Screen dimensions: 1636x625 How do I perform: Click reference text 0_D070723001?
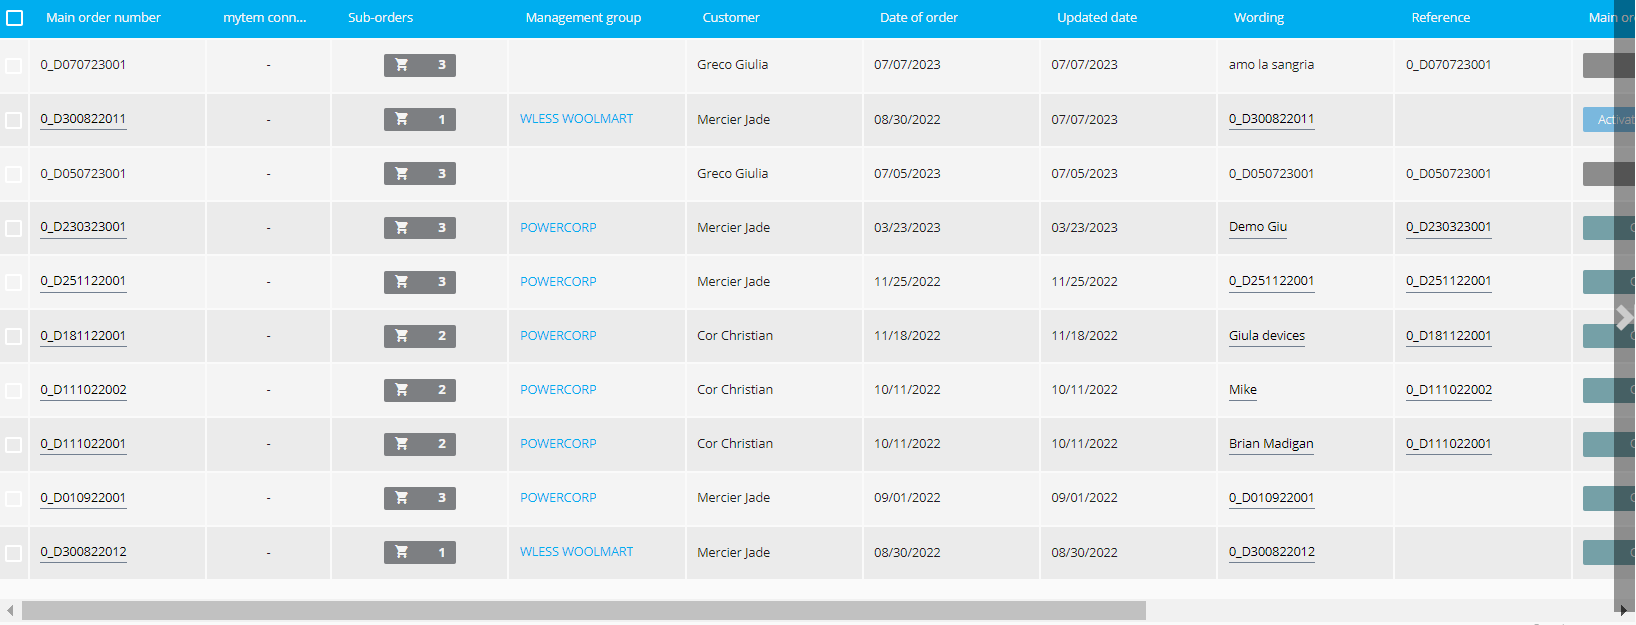coord(1448,65)
